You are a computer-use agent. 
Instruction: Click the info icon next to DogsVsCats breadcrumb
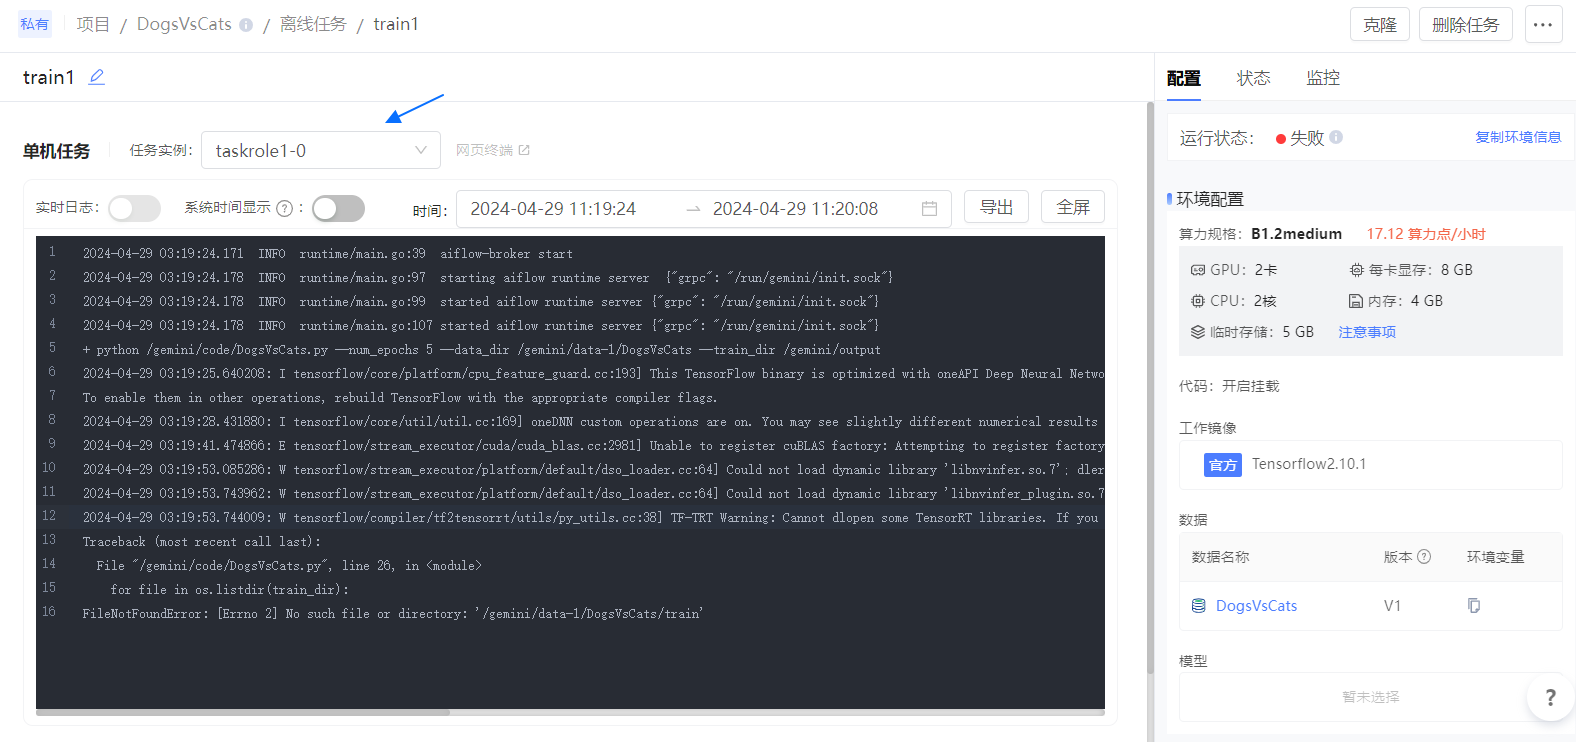pyautogui.click(x=246, y=25)
